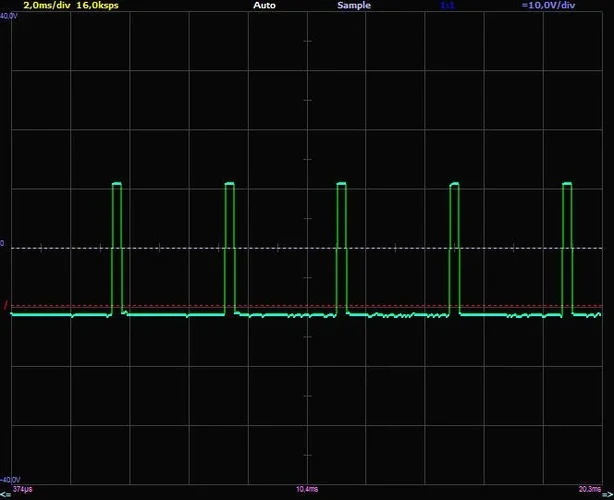The width and height of the screenshot is (614, 500).
Task: Click the 40,0V top voltage label
Action: [x=8, y=16]
